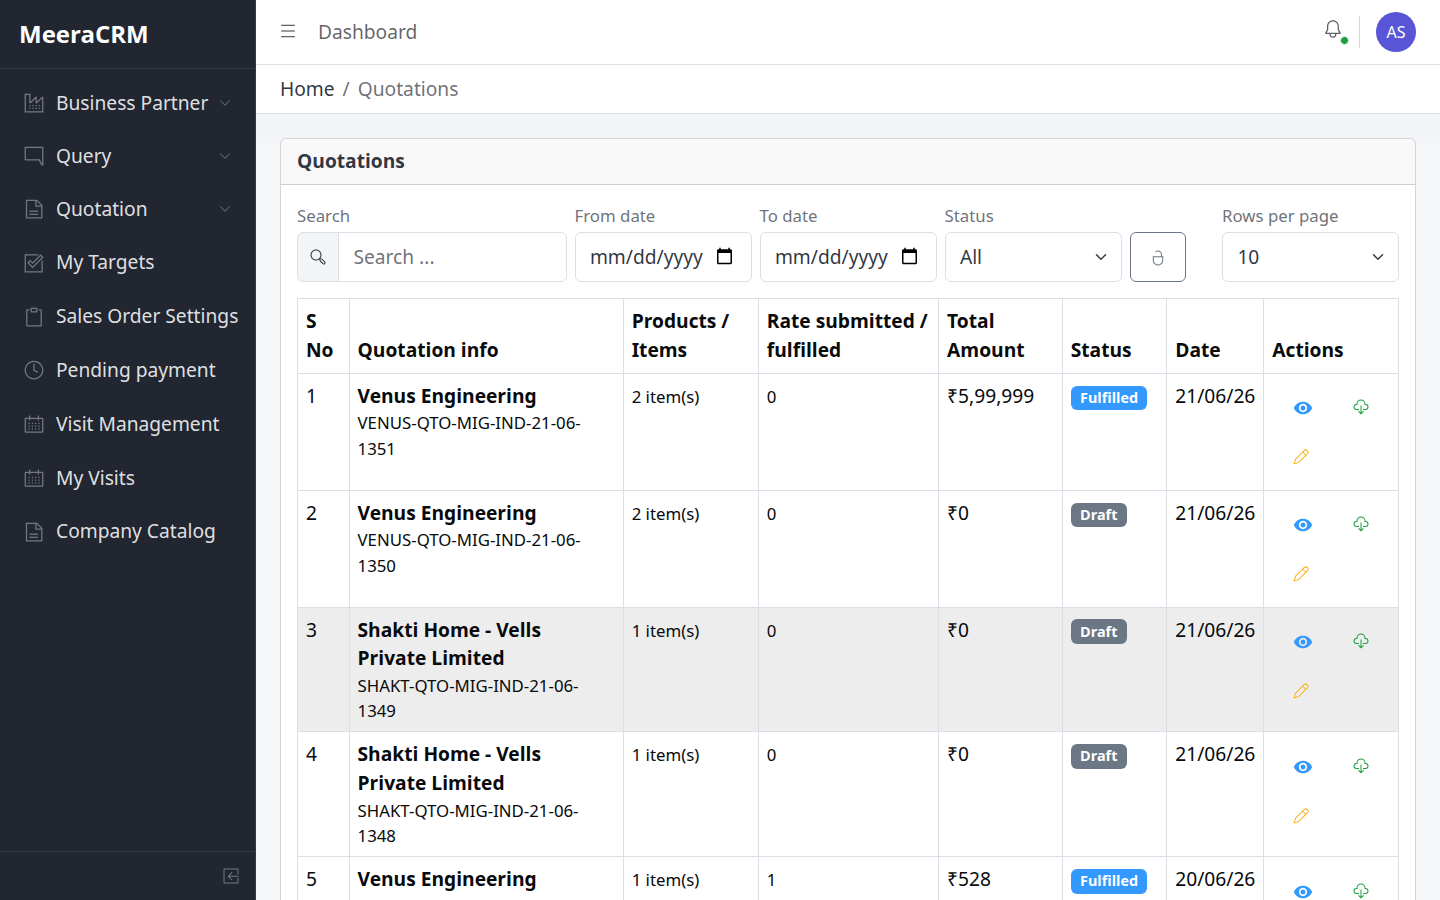The height and width of the screenshot is (900, 1440).
Task: Click the sidebar collapse arrow icon
Action: click(231, 876)
